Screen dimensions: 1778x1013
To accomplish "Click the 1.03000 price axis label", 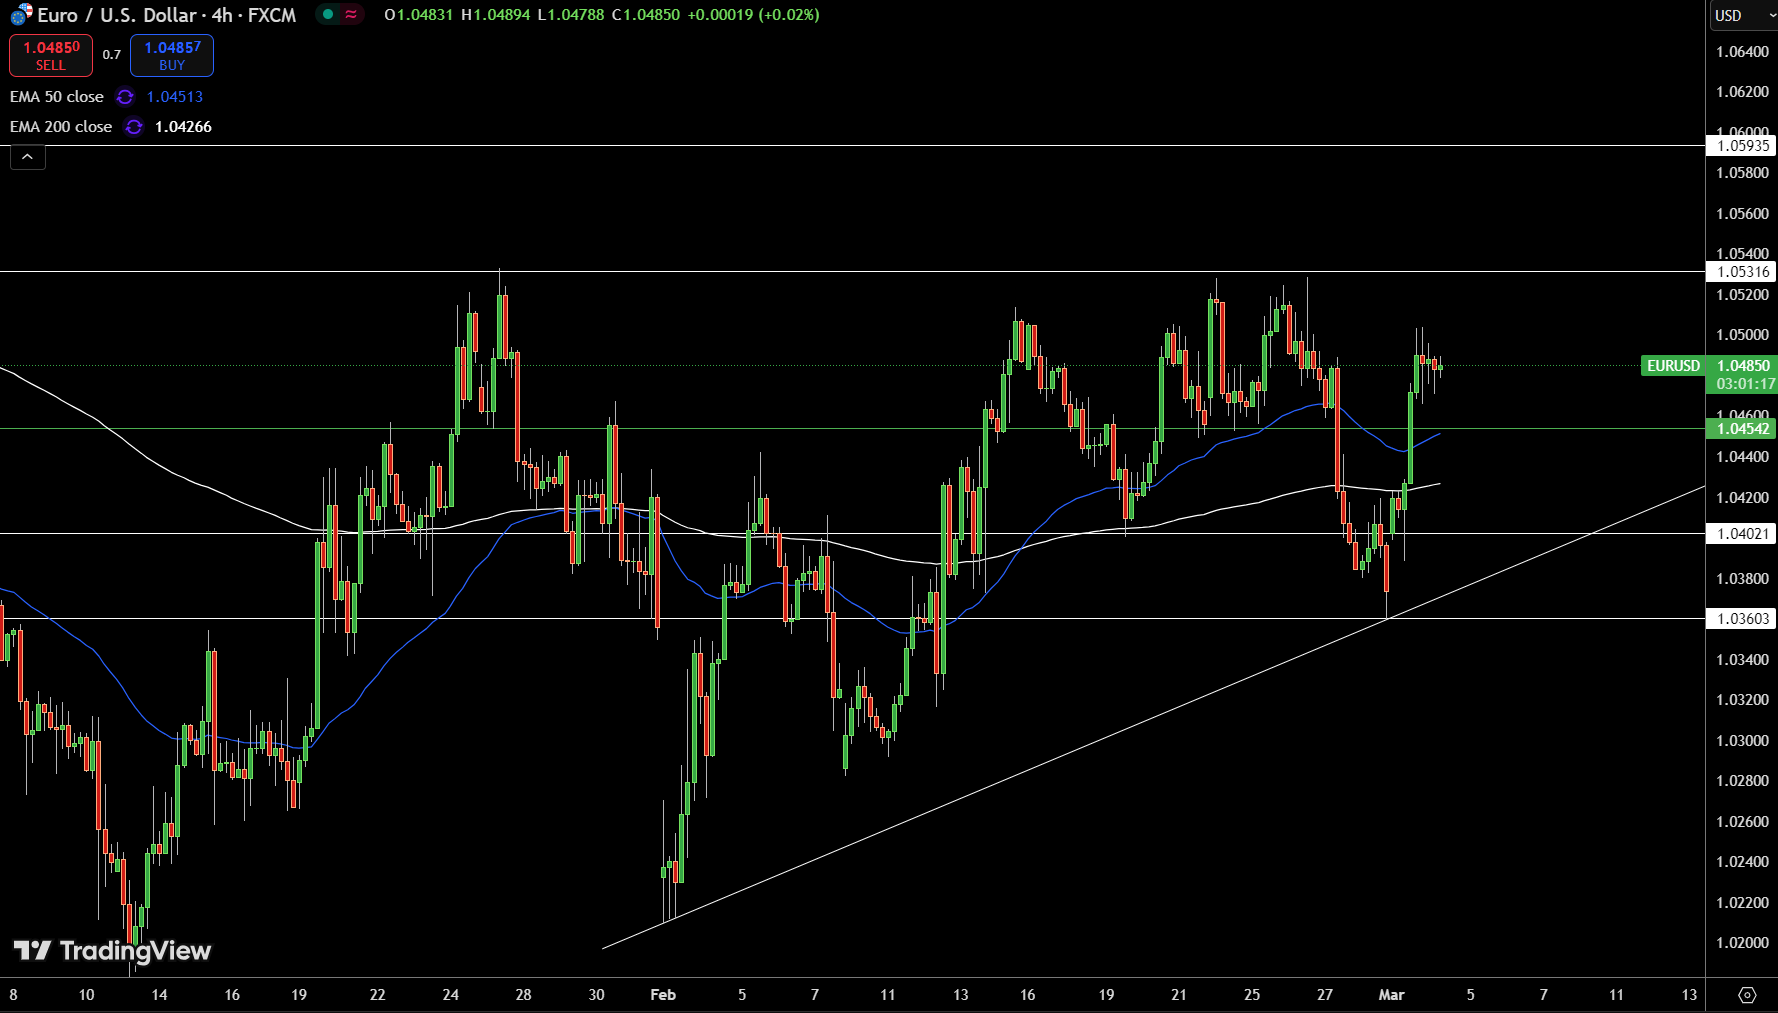I will point(1742,741).
